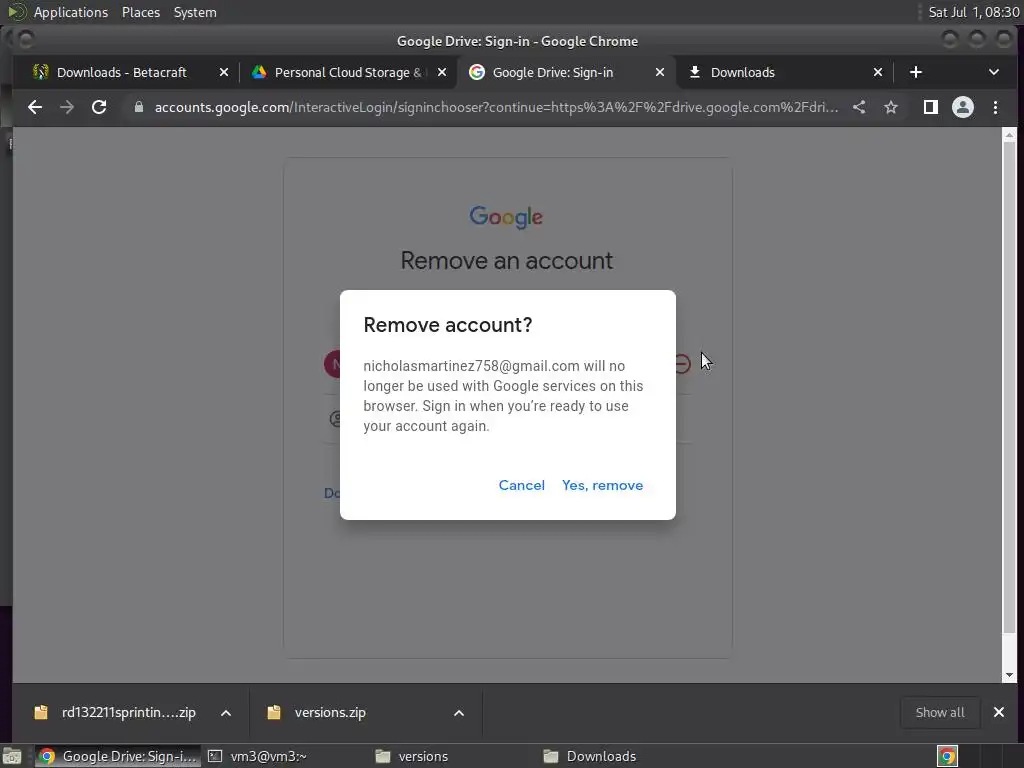Click the clock date Sat Jul 1

tap(973, 12)
